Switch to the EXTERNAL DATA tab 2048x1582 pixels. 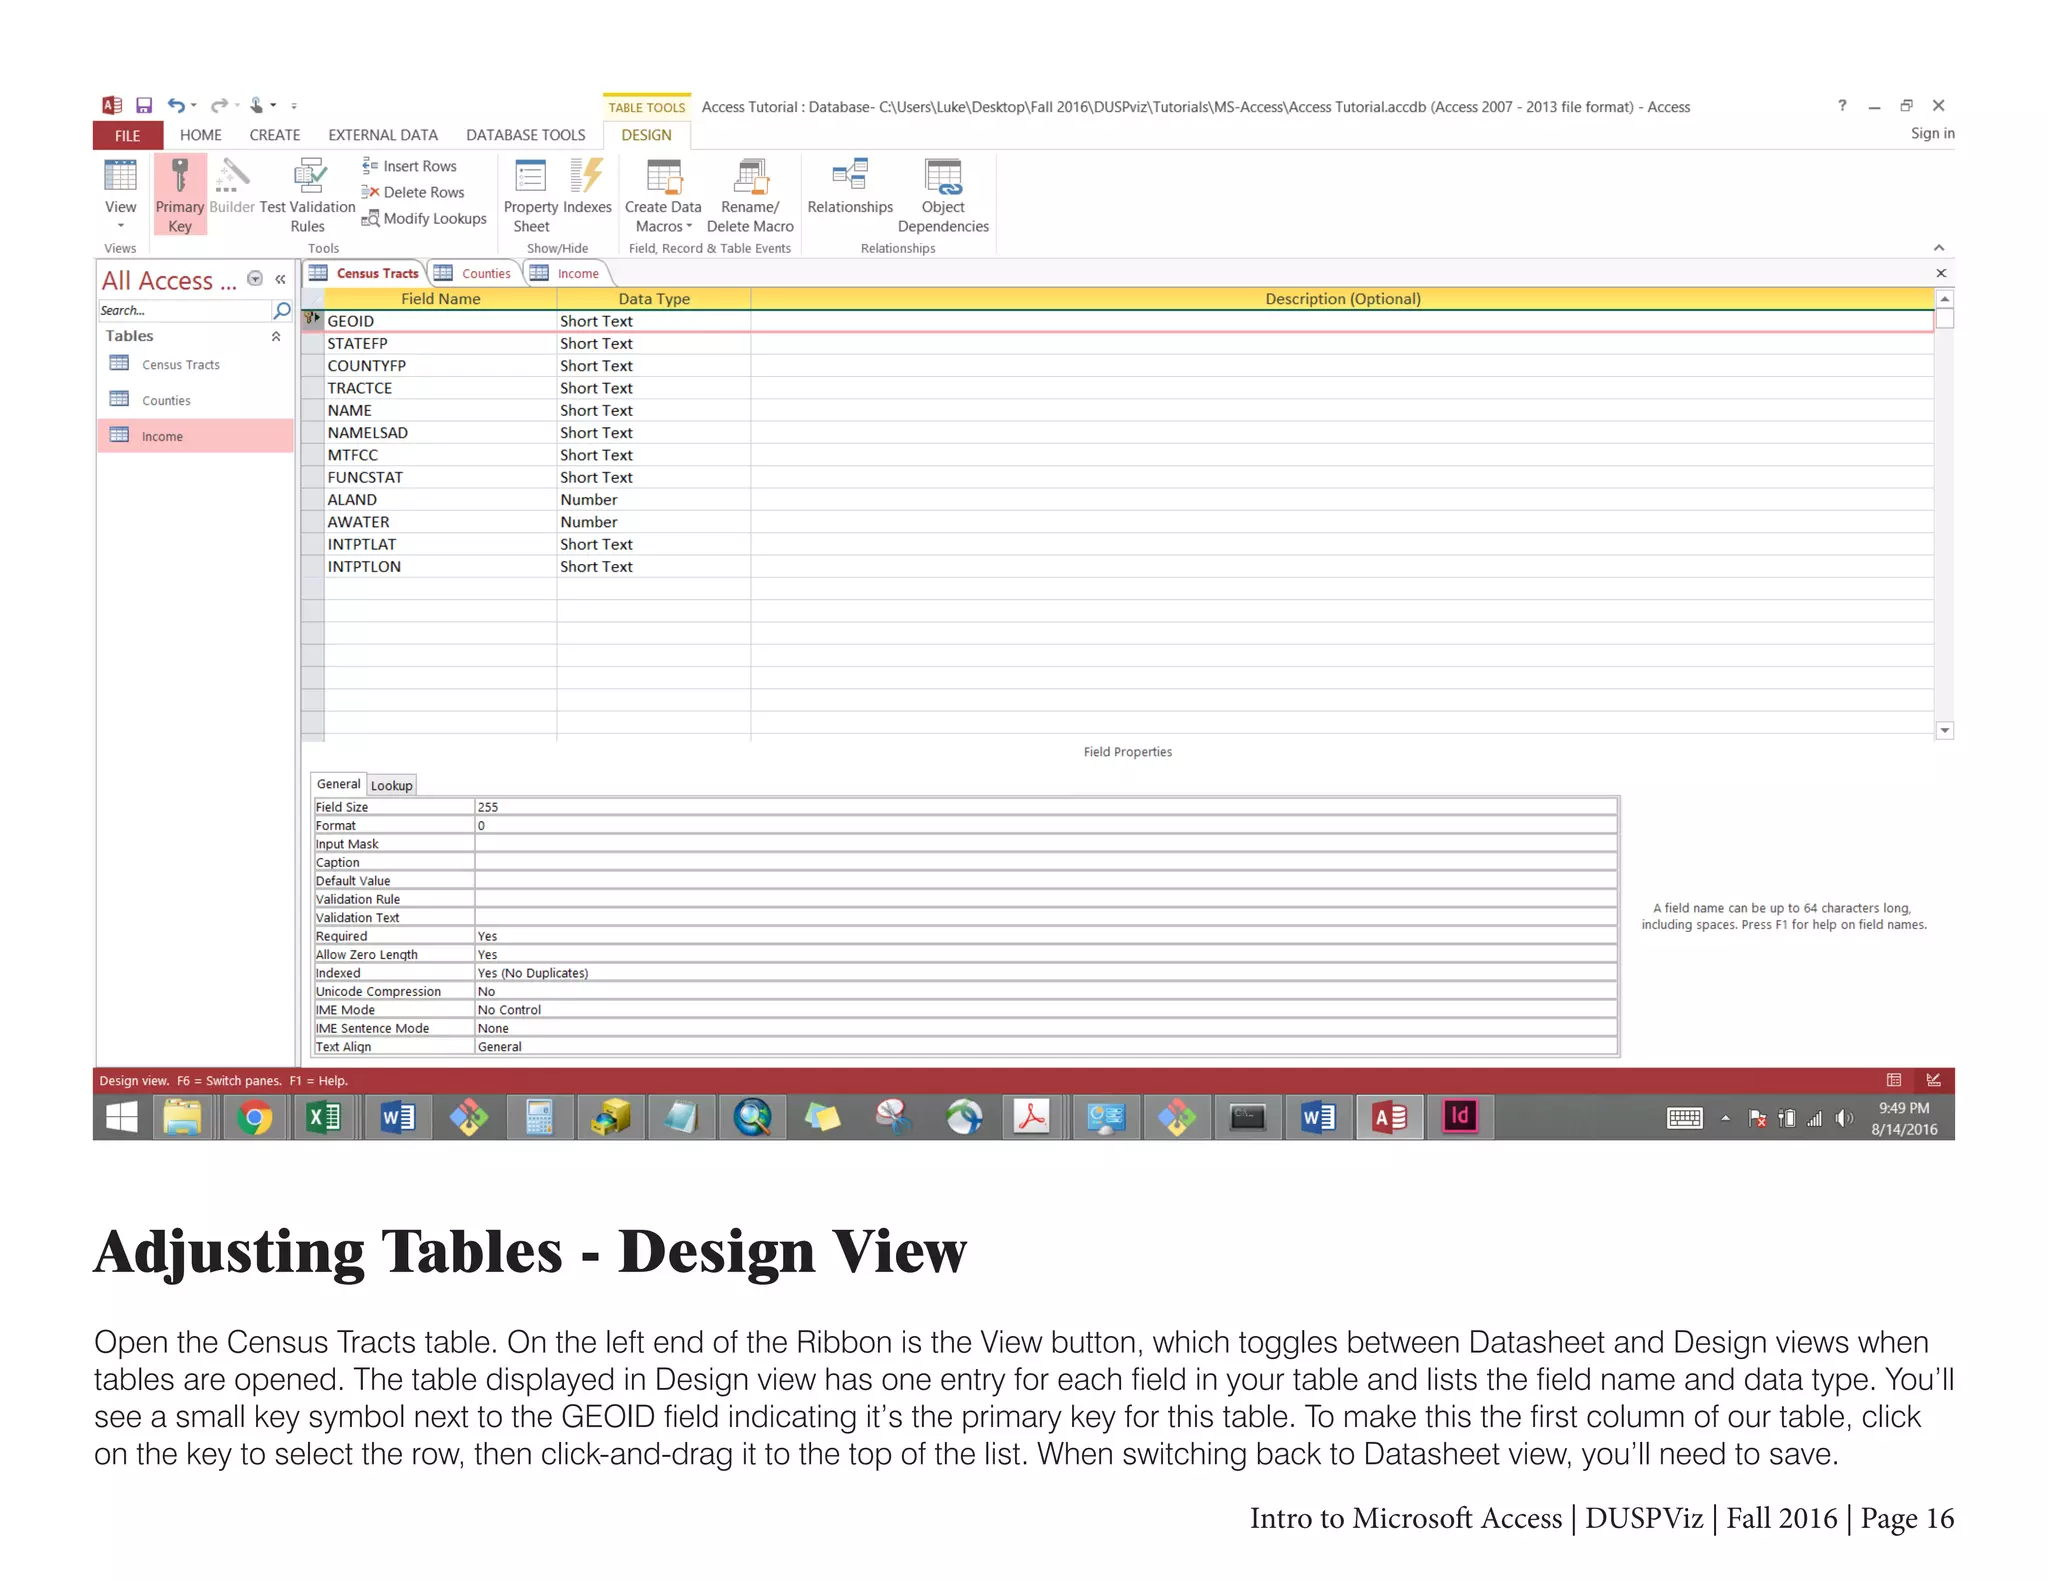tap(383, 135)
